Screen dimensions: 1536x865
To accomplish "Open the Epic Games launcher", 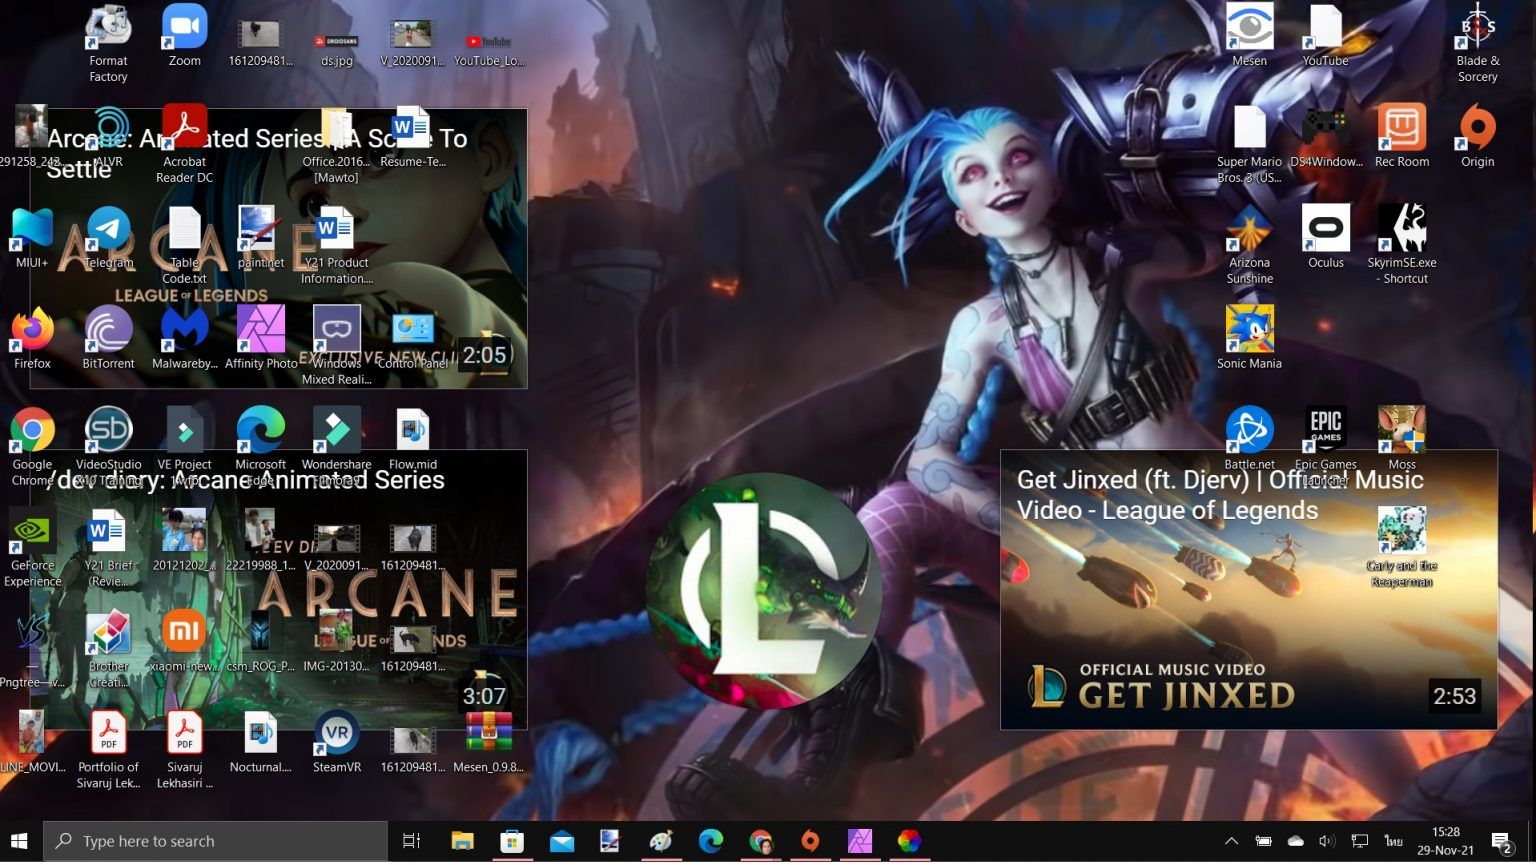I will 1325,430.
